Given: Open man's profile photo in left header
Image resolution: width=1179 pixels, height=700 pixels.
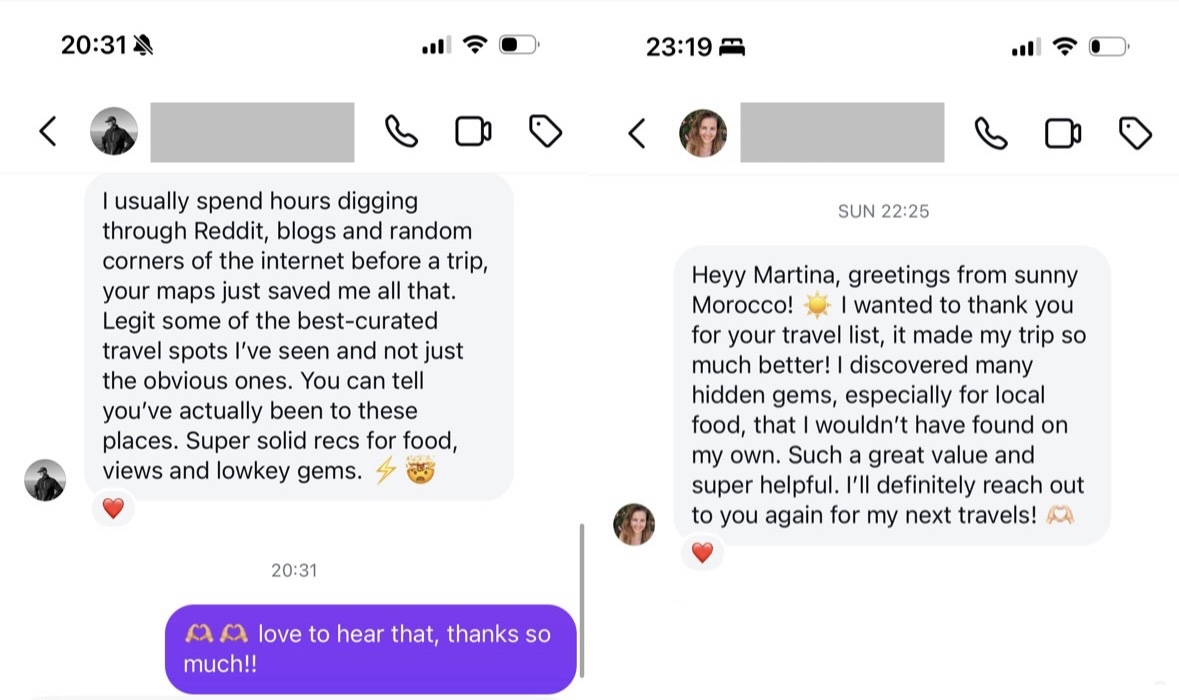Looking at the screenshot, I should 114,132.
